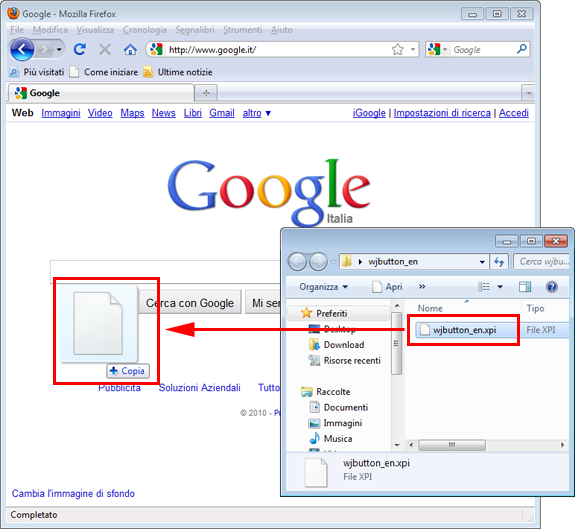Image resolution: width=575 pixels, height=529 pixels.
Task: Select Download folder in navigation pane
Action: pos(337,345)
